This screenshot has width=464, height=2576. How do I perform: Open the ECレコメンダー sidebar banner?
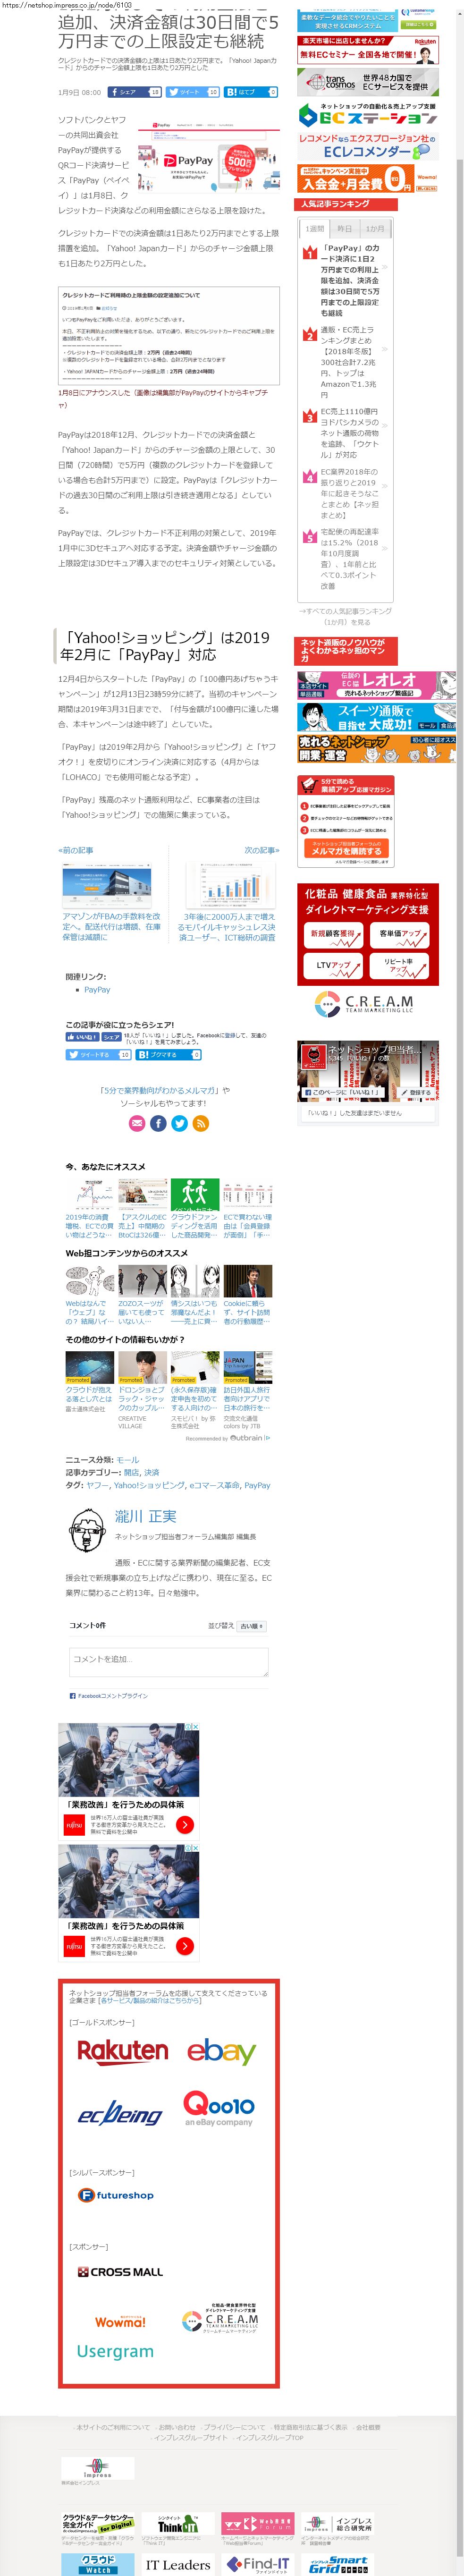click(x=368, y=146)
